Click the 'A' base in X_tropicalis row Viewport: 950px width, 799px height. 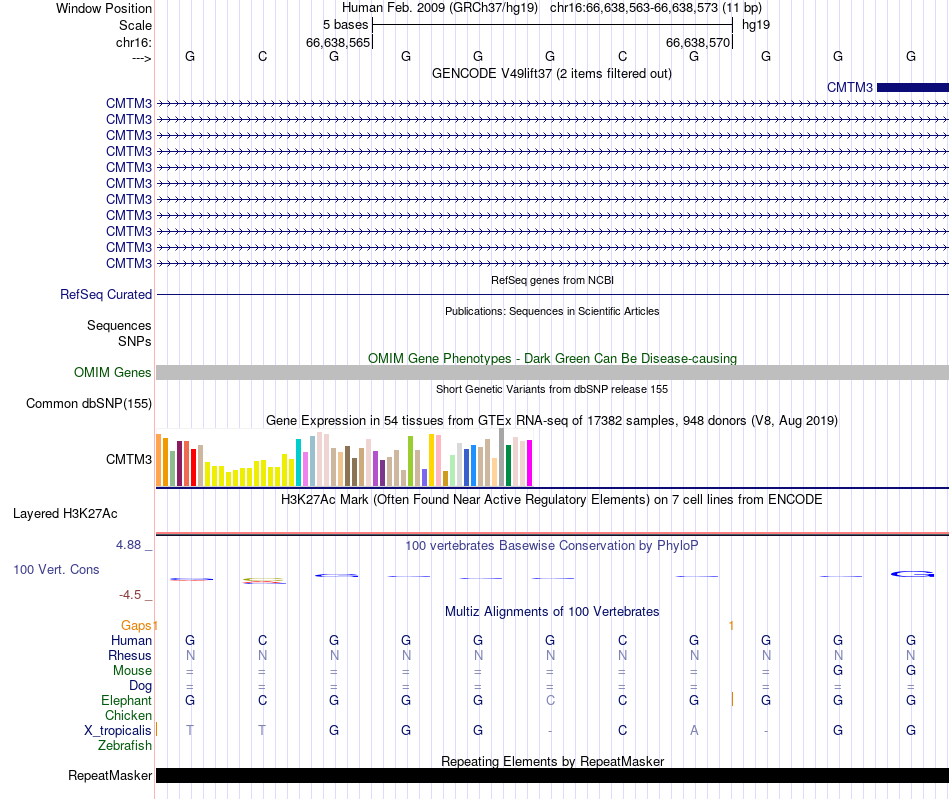tap(694, 731)
